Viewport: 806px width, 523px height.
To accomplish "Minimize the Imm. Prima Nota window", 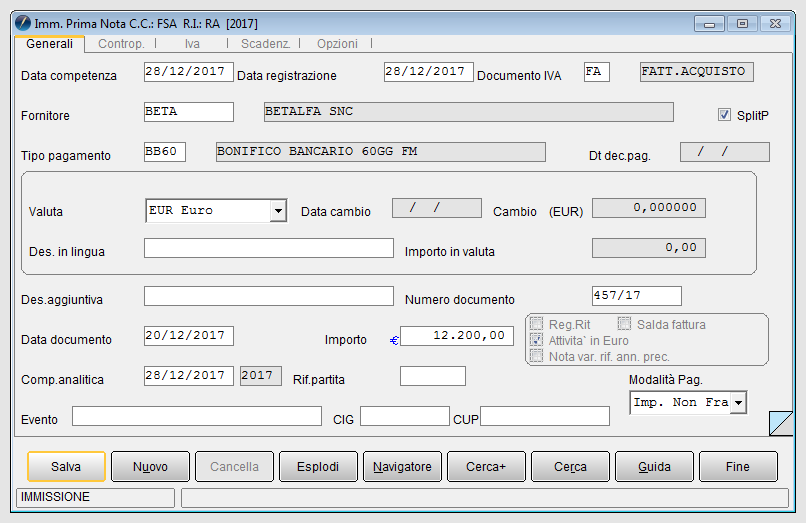I will [709, 24].
